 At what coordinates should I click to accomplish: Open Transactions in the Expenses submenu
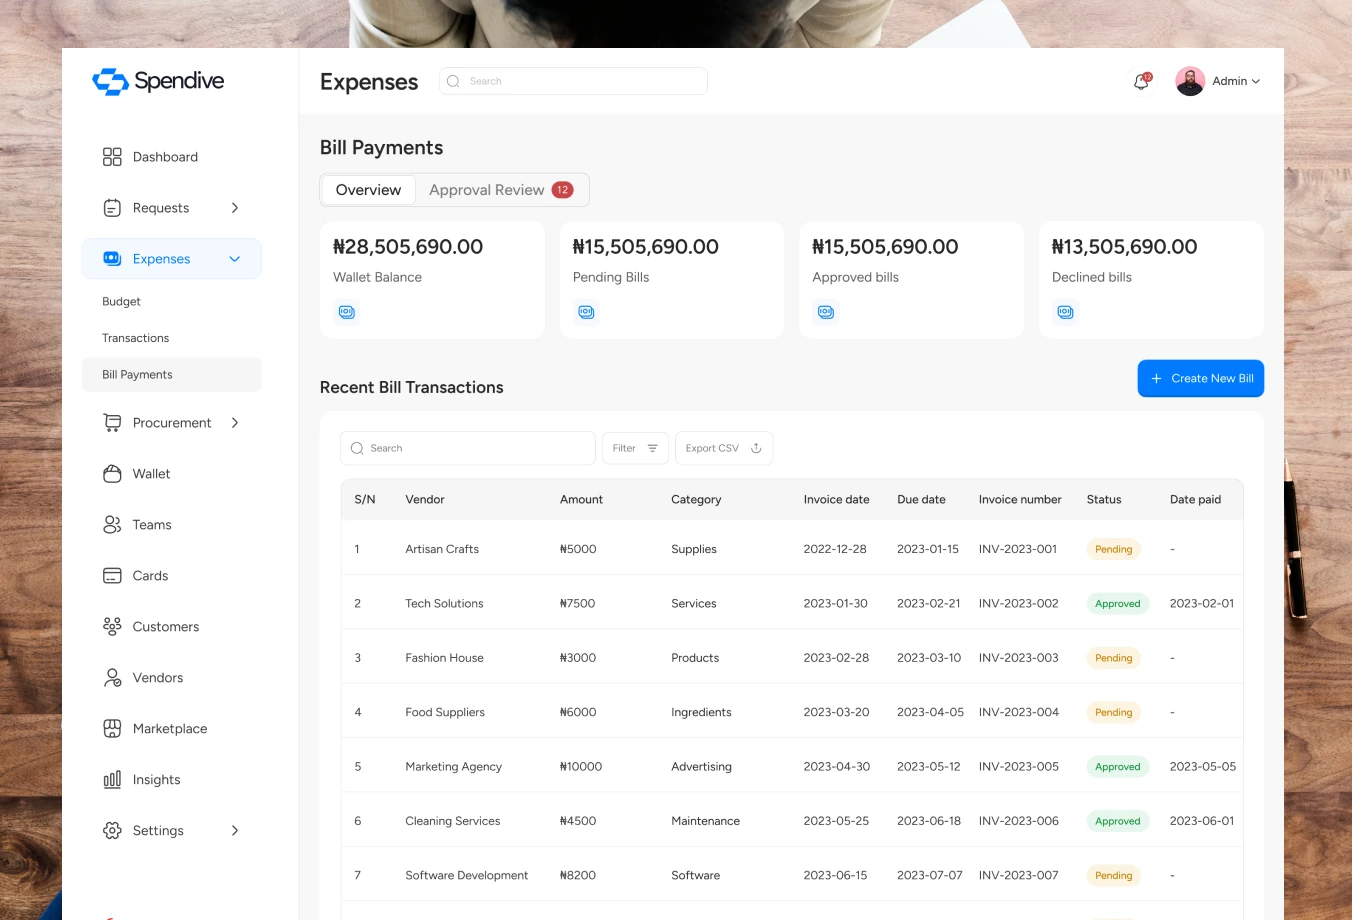point(135,338)
